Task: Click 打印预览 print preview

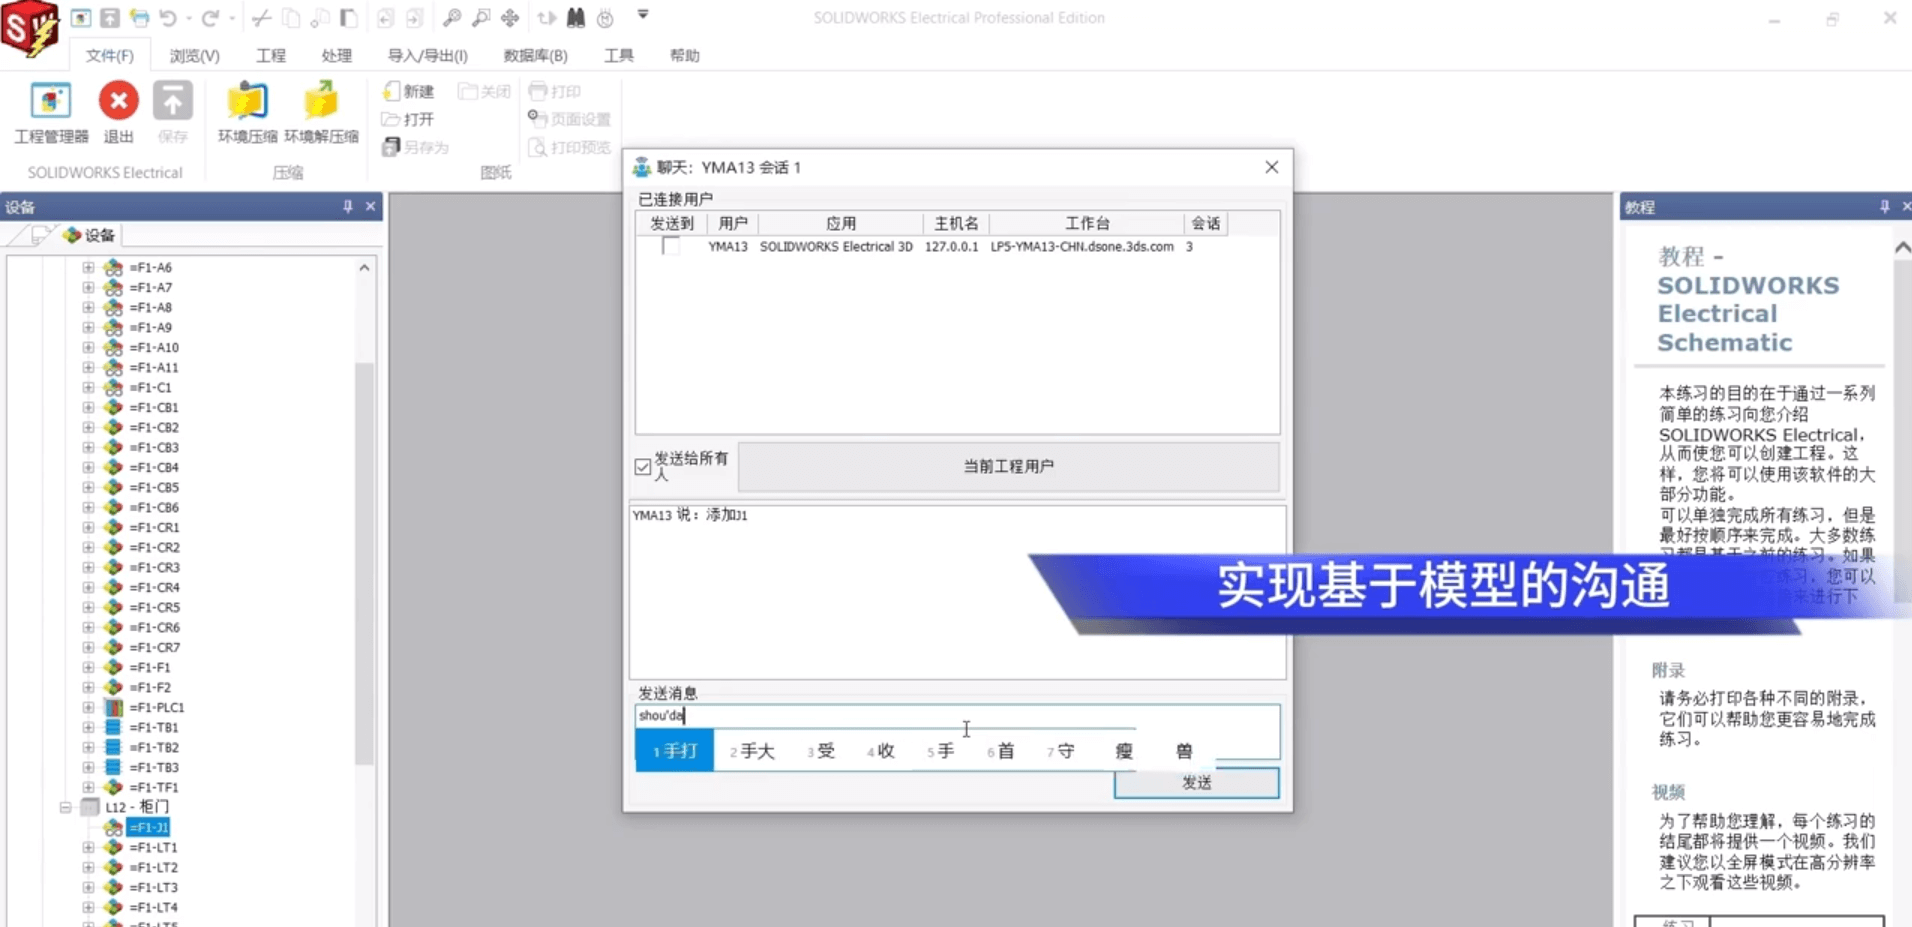Action: (x=569, y=147)
